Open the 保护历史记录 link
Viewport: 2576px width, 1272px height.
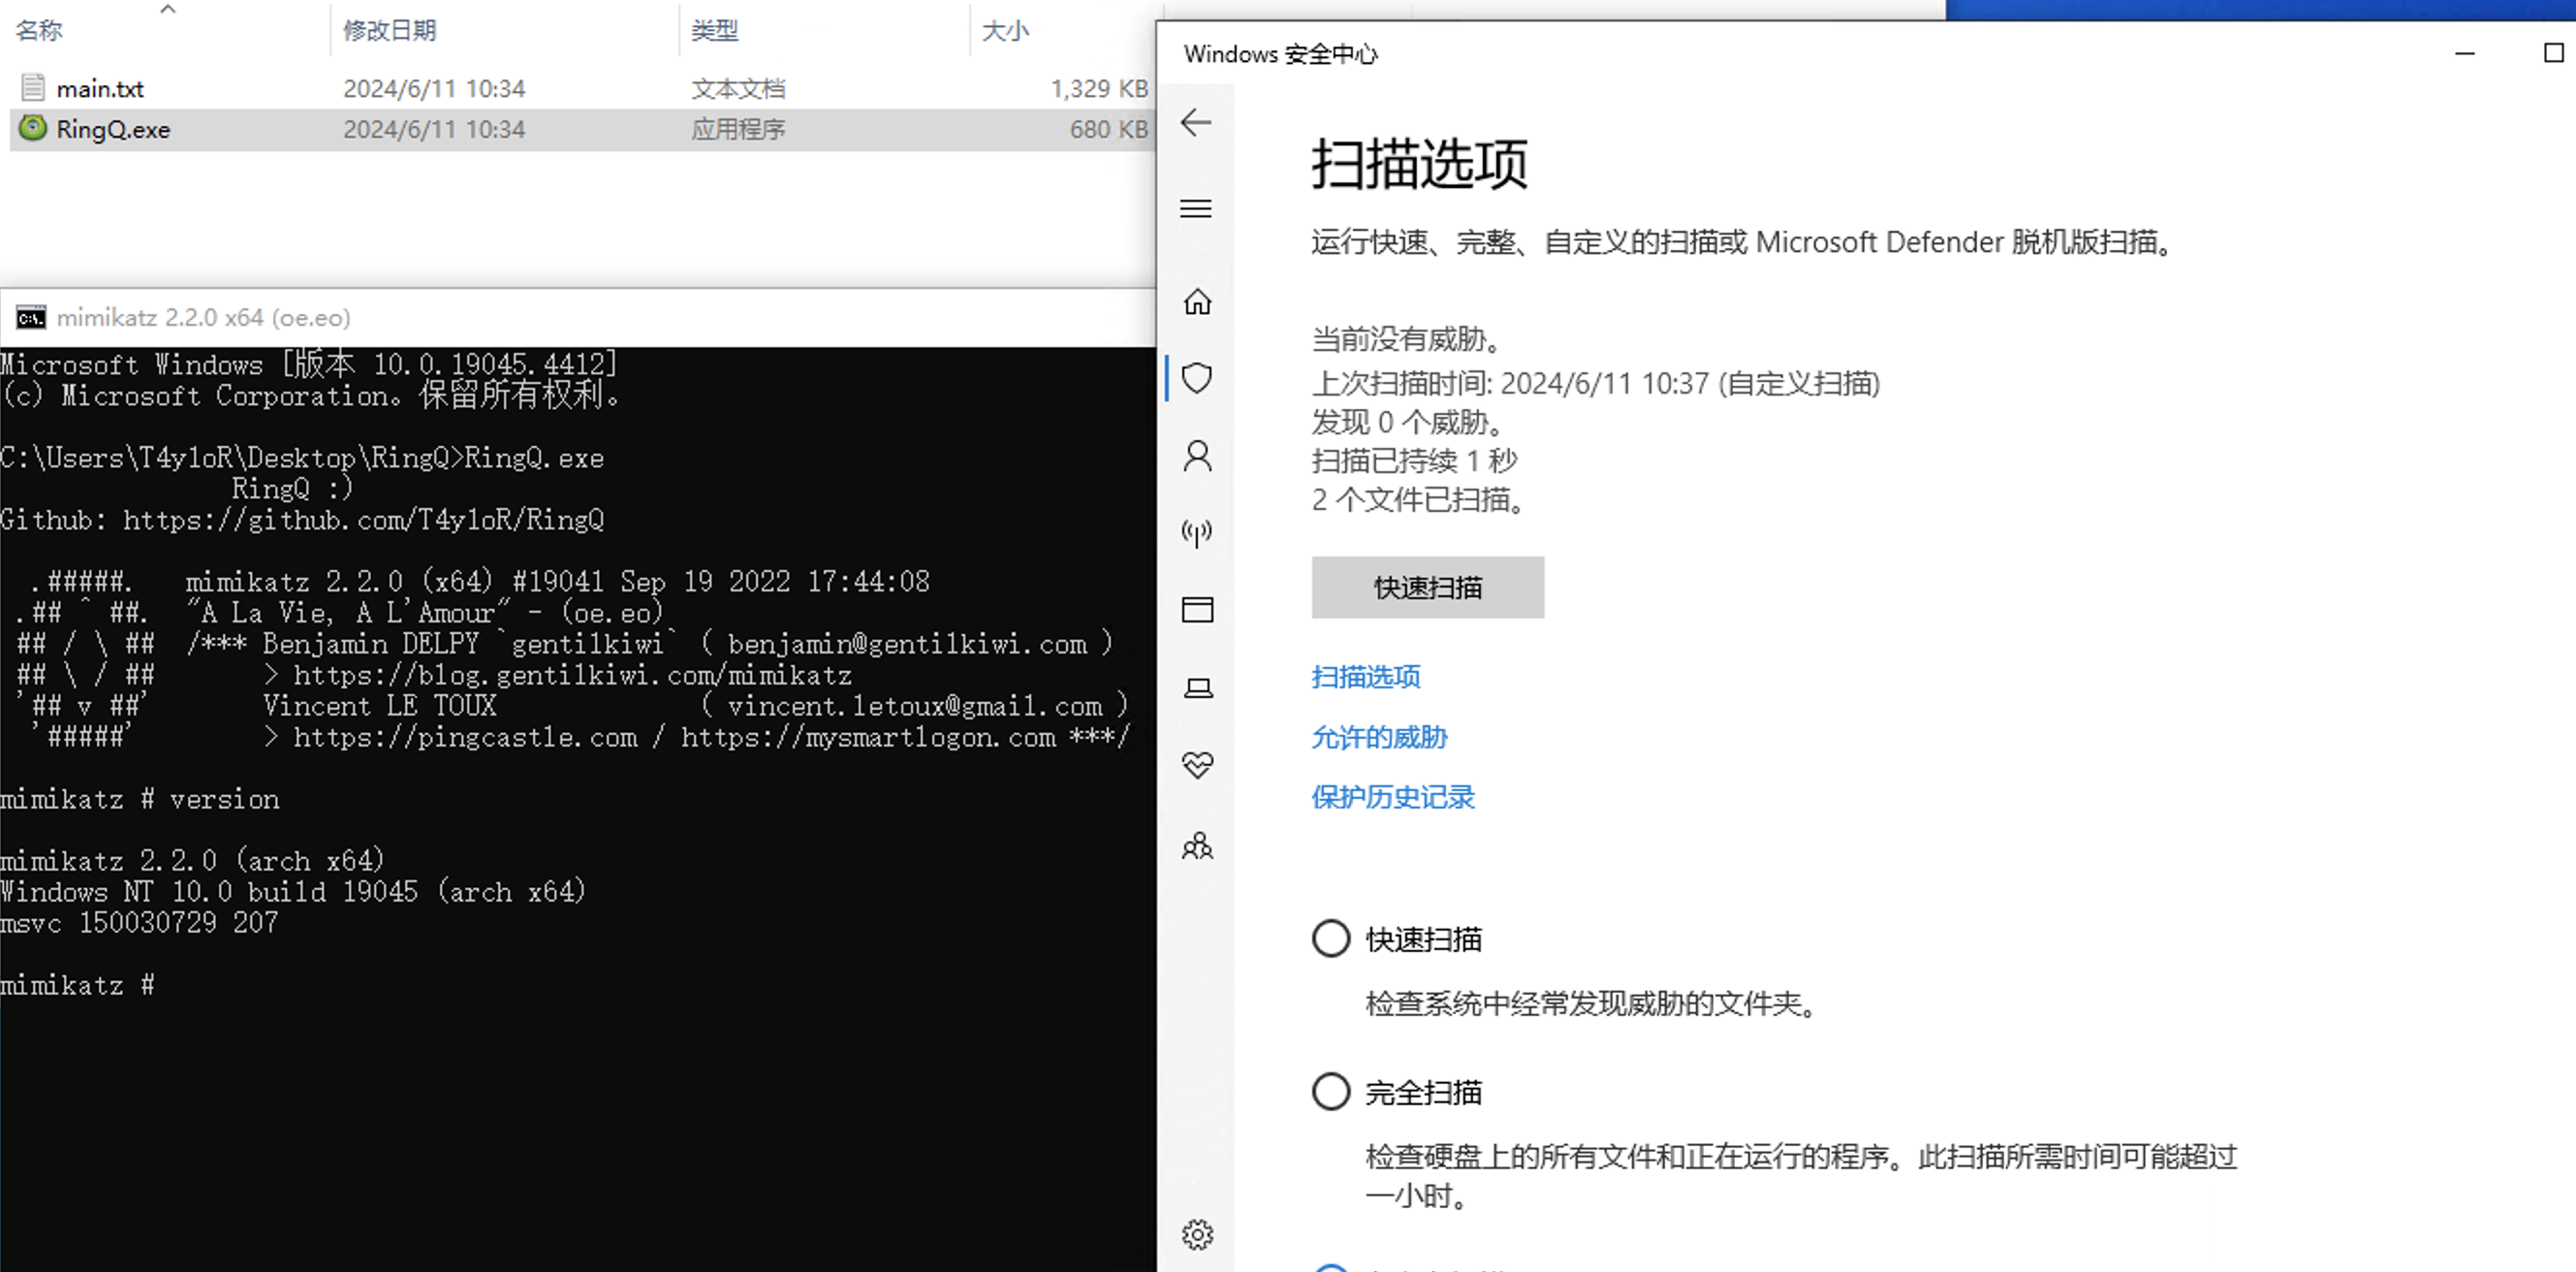pyautogui.click(x=1392, y=797)
